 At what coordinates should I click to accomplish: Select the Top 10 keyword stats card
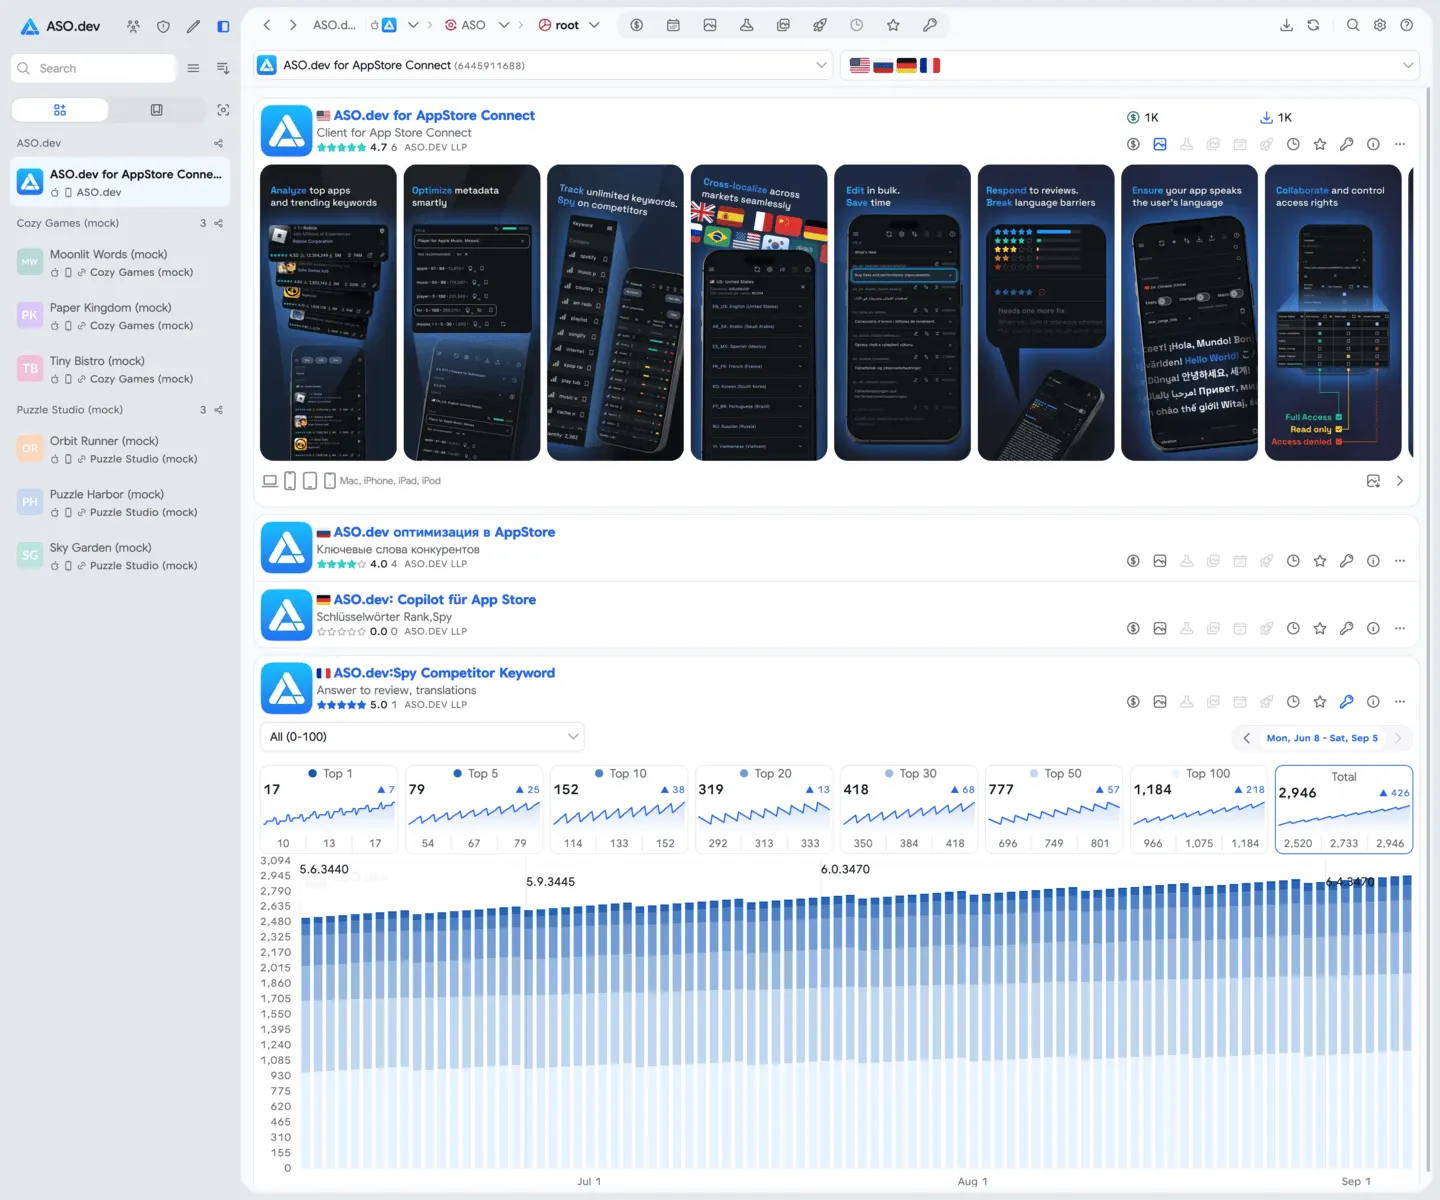pyautogui.click(x=617, y=809)
